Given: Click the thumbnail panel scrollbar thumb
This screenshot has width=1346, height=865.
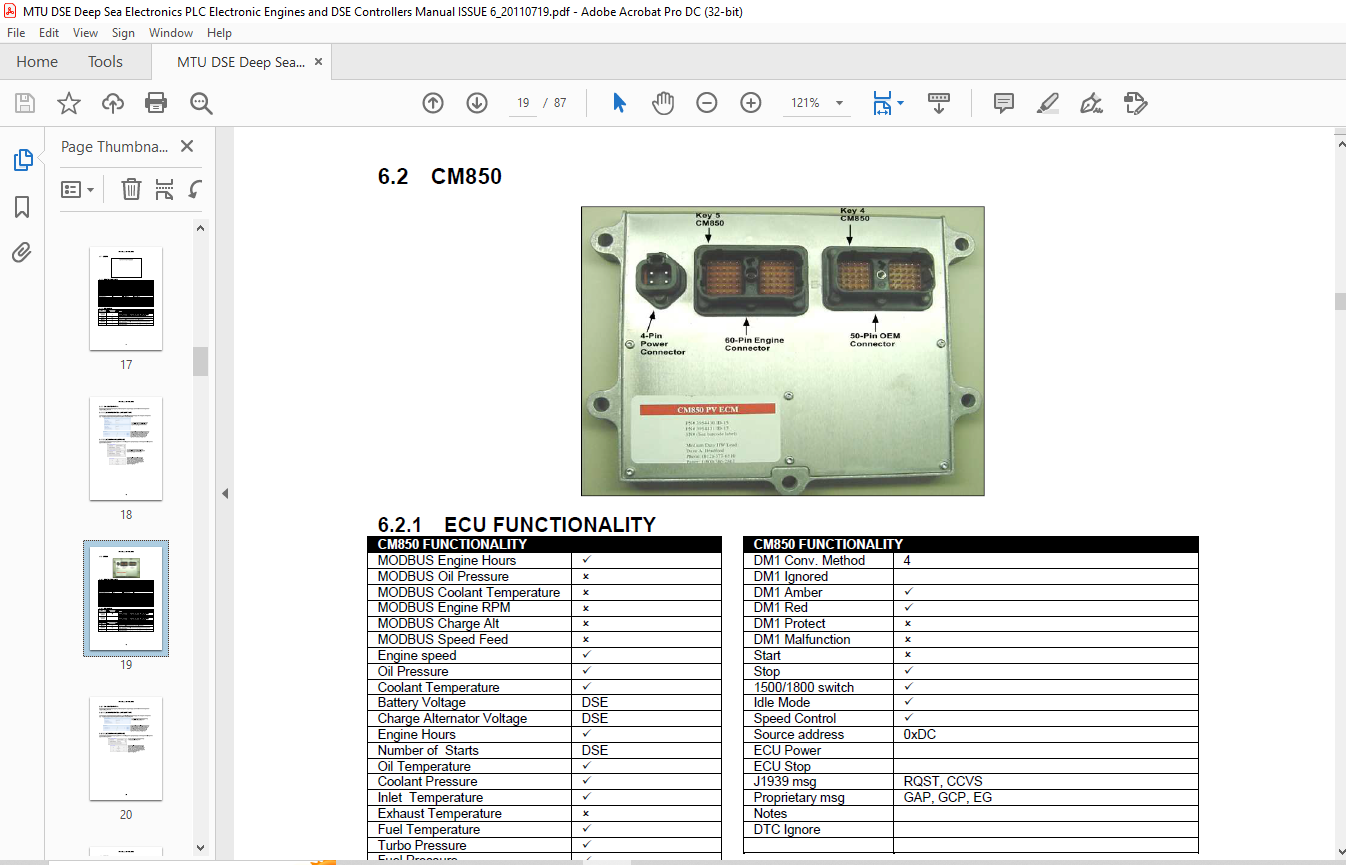Looking at the screenshot, I should [x=200, y=361].
